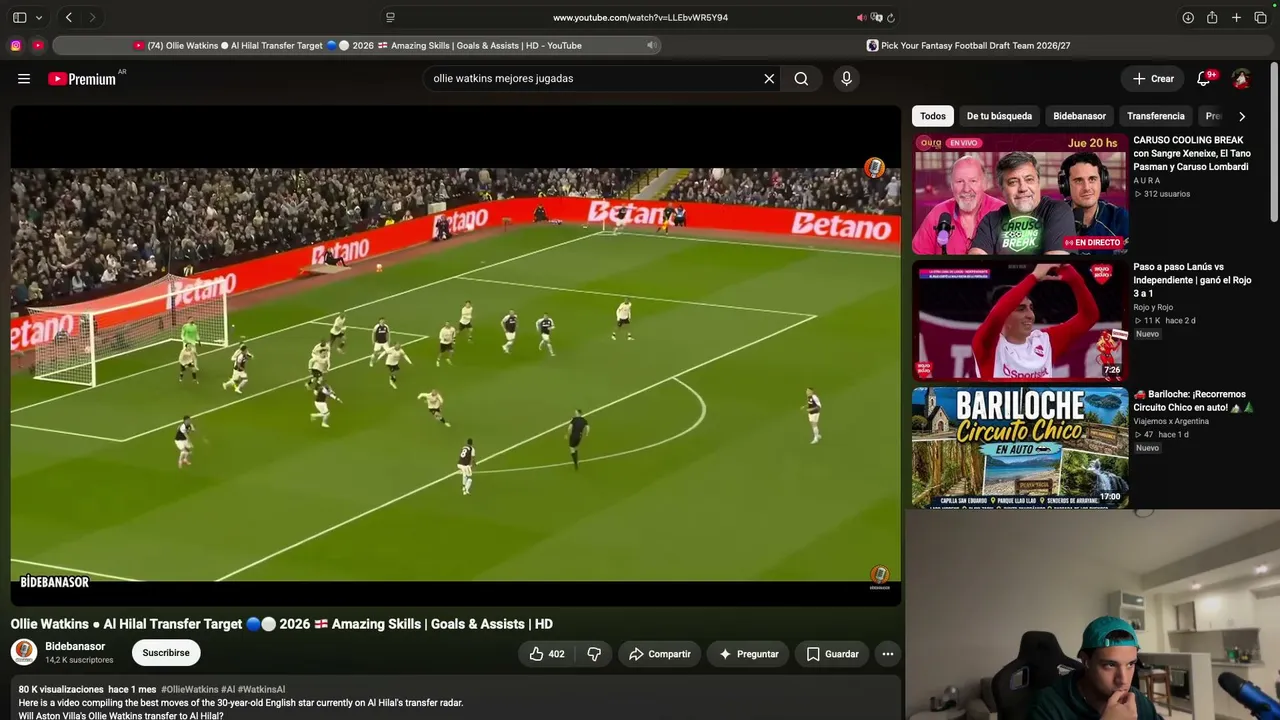Image resolution: width=1280 pixels, height=720 pixels.
Task: Click the video player area
Action: [x=455, y=355]
